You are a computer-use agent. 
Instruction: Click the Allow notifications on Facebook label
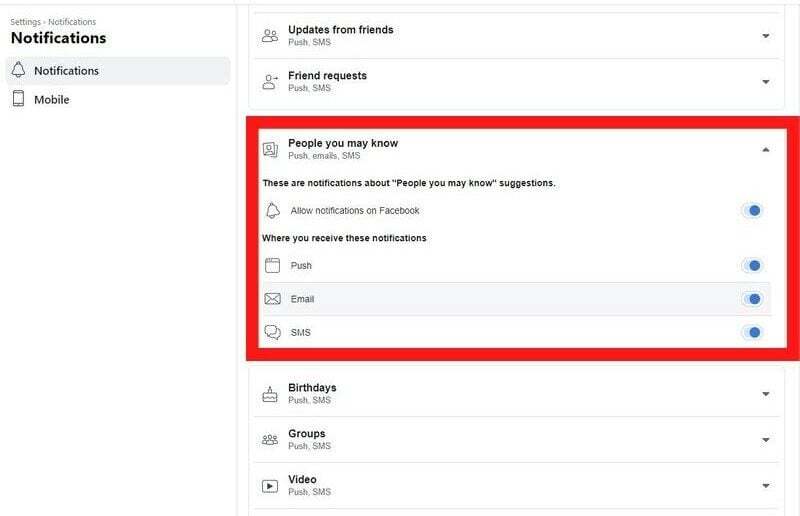coord(355,210)
